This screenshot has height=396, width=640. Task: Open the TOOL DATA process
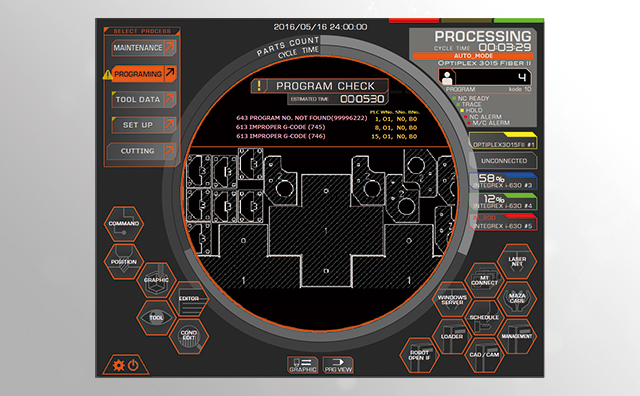(x=143, y=99)
